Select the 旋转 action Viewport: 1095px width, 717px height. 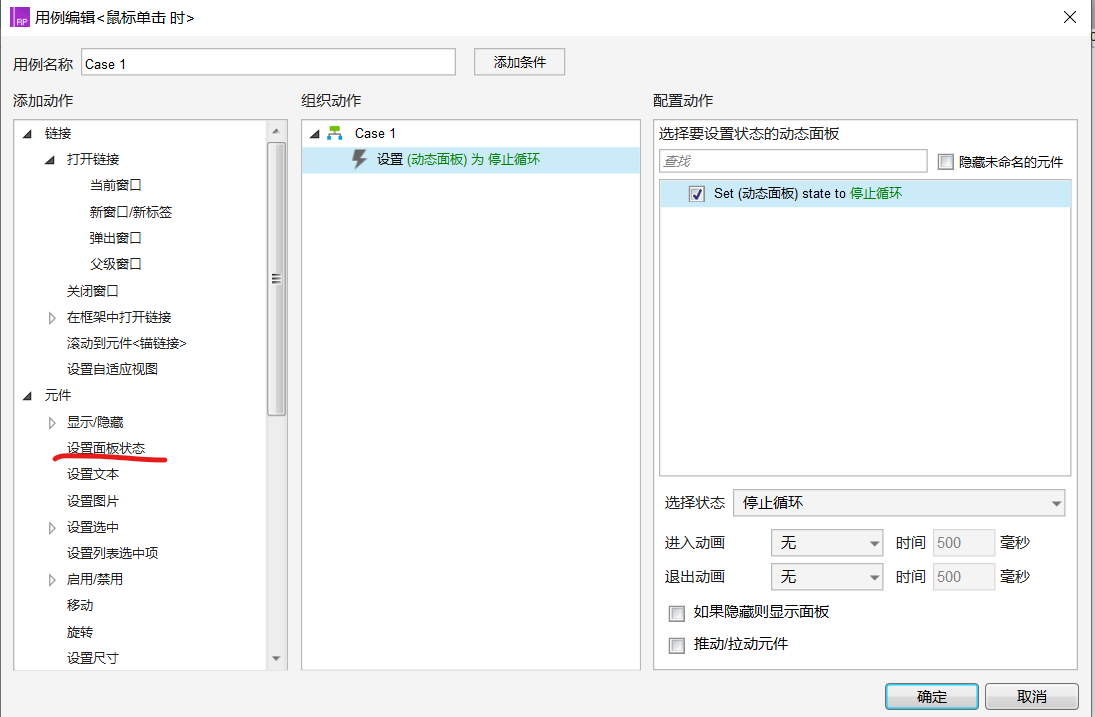click(80, 632)
